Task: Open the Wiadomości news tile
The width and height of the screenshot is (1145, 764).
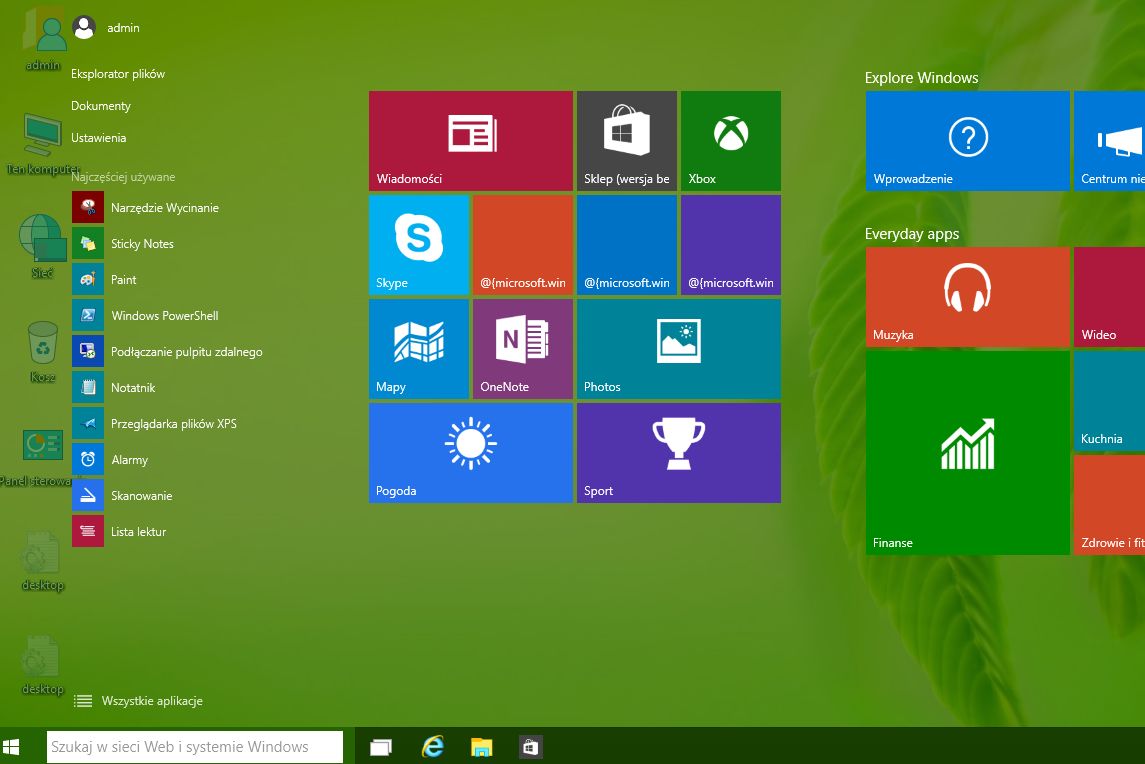Action: [470, 141]
